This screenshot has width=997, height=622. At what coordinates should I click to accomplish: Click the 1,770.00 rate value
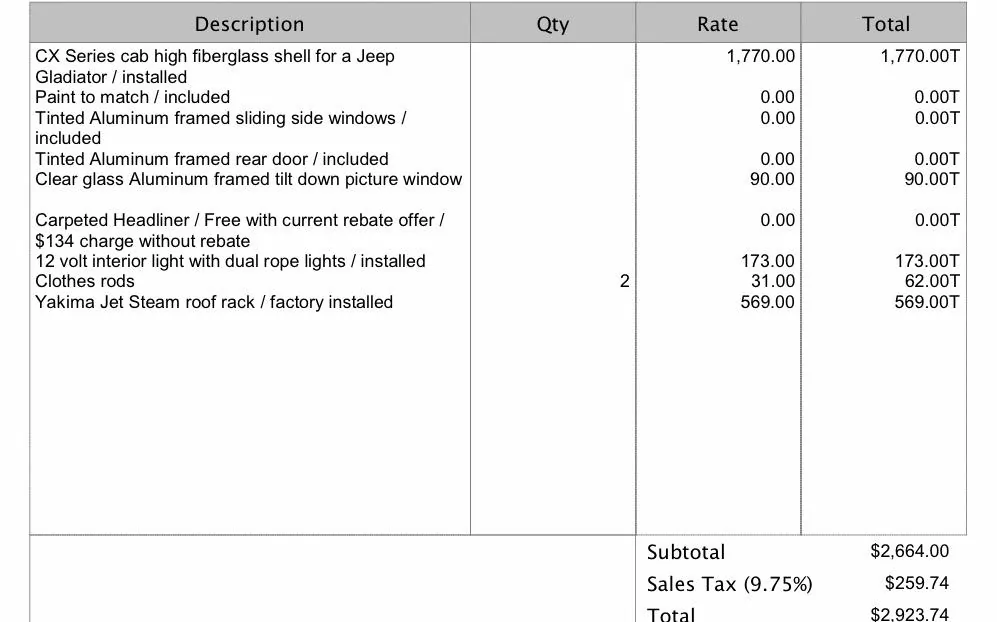(x=760, y=56)
